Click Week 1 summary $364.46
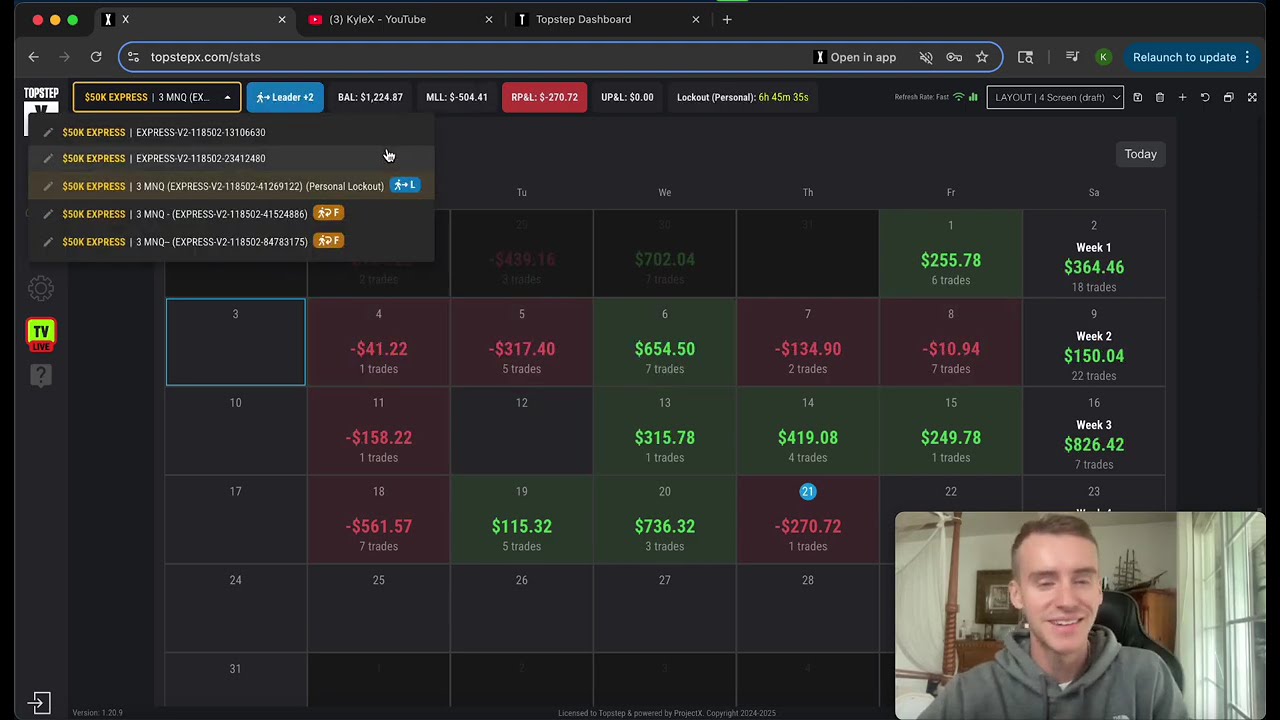 tap(1094, 253)
